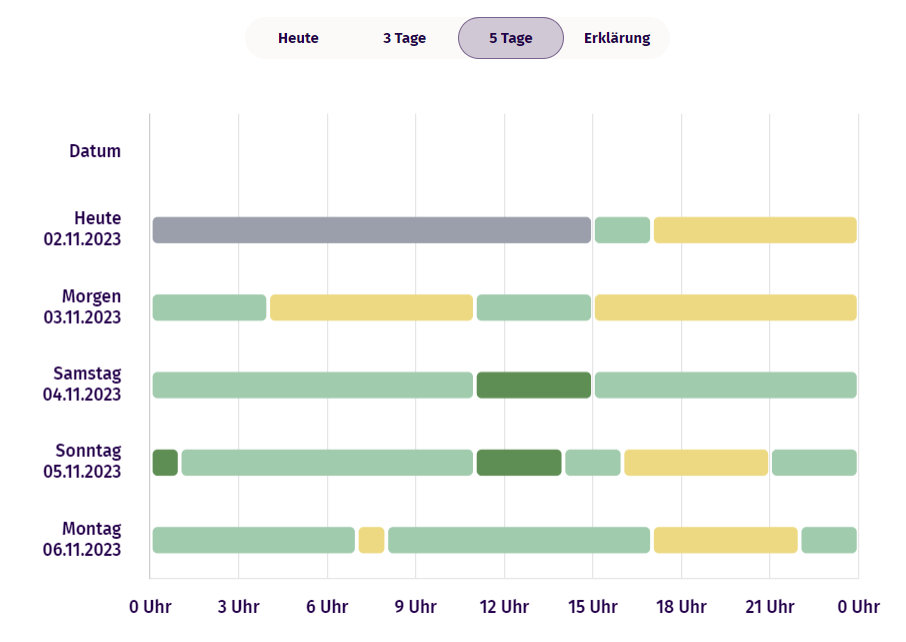The width and height of the screenshot is (906, 642).
Task: Click the 12 Uhr axis label
Action: [x=504, y=607]
